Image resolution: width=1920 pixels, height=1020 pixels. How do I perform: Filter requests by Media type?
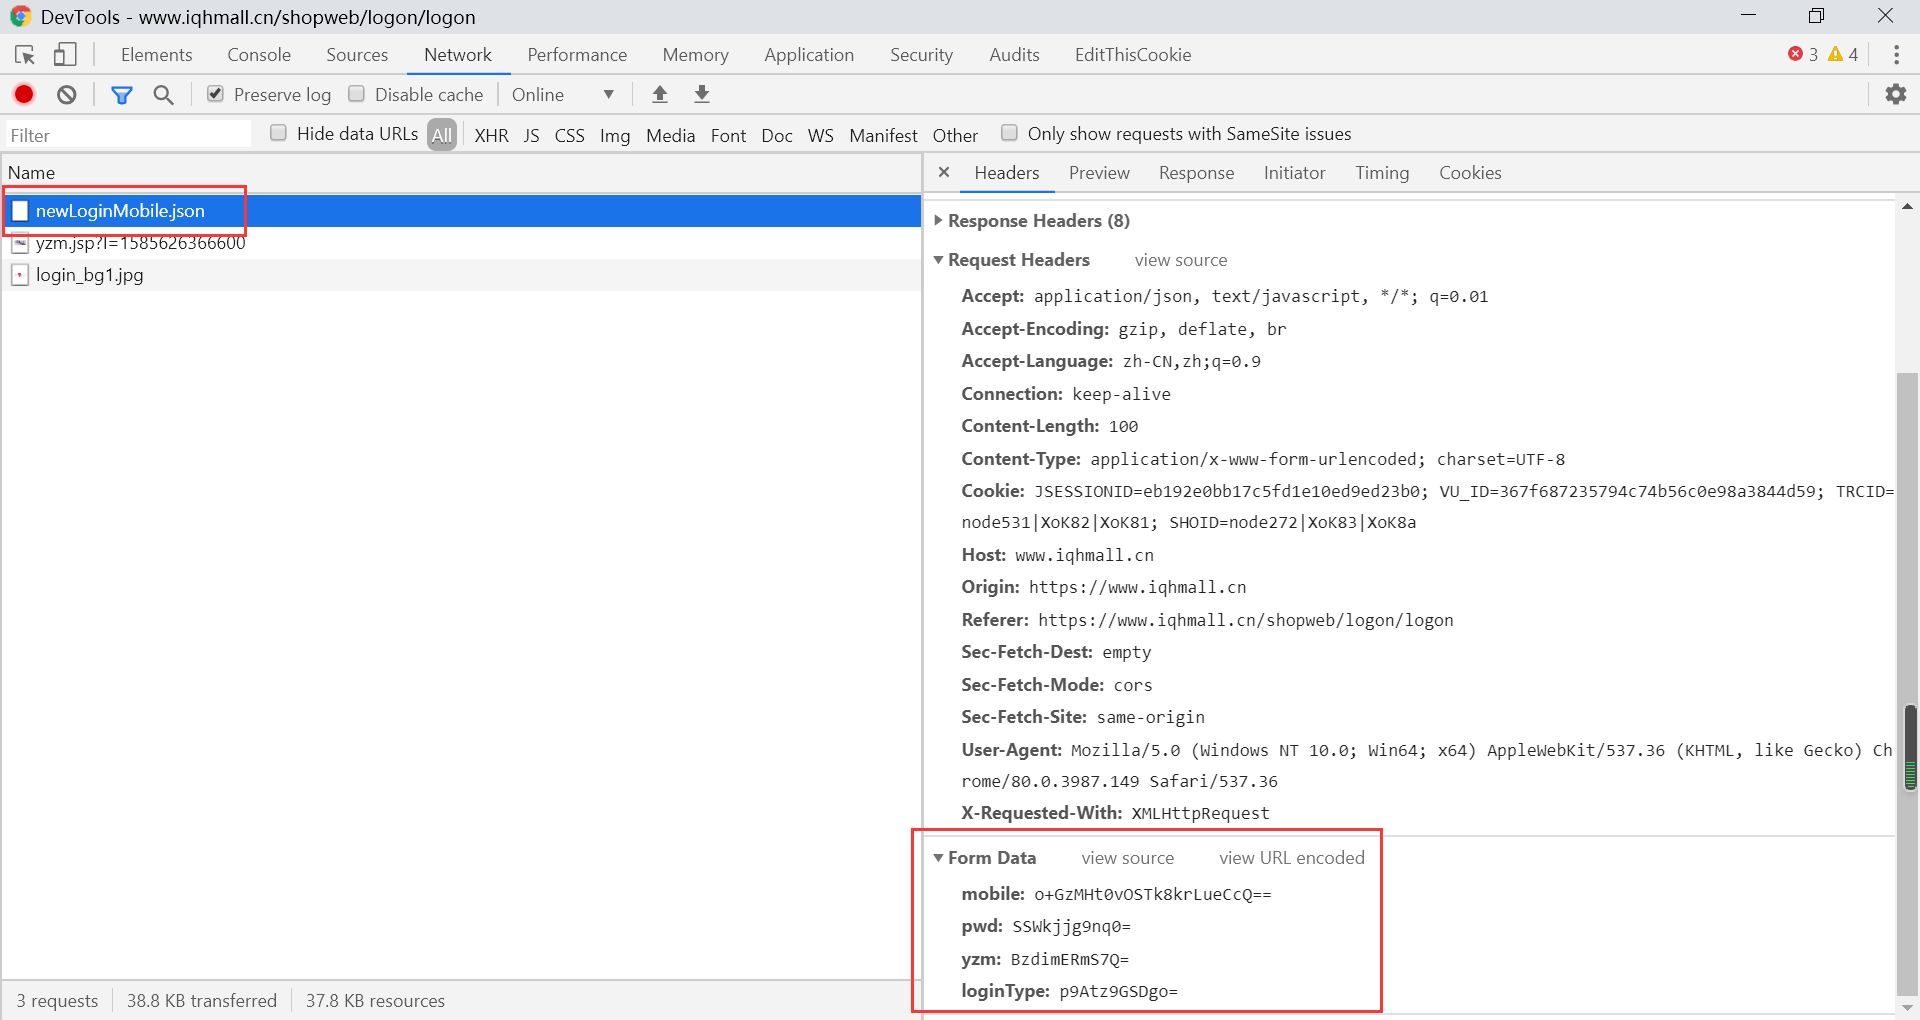tap(670, 135)
